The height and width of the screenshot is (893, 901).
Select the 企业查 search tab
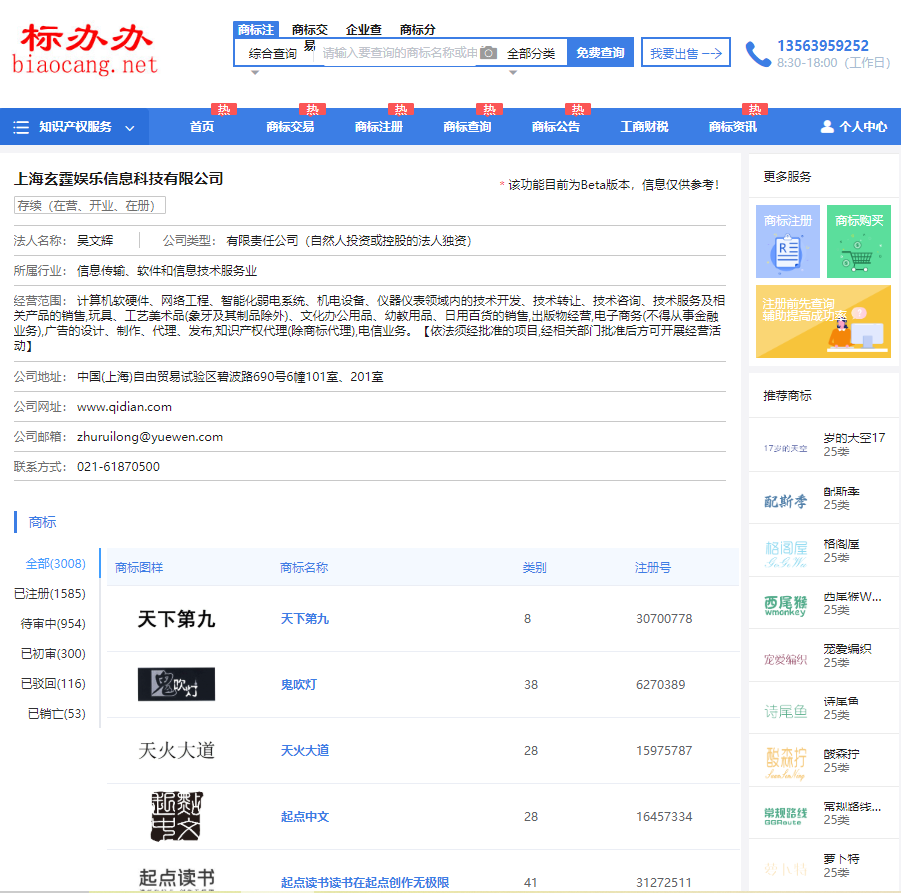[x=364, y=29]
